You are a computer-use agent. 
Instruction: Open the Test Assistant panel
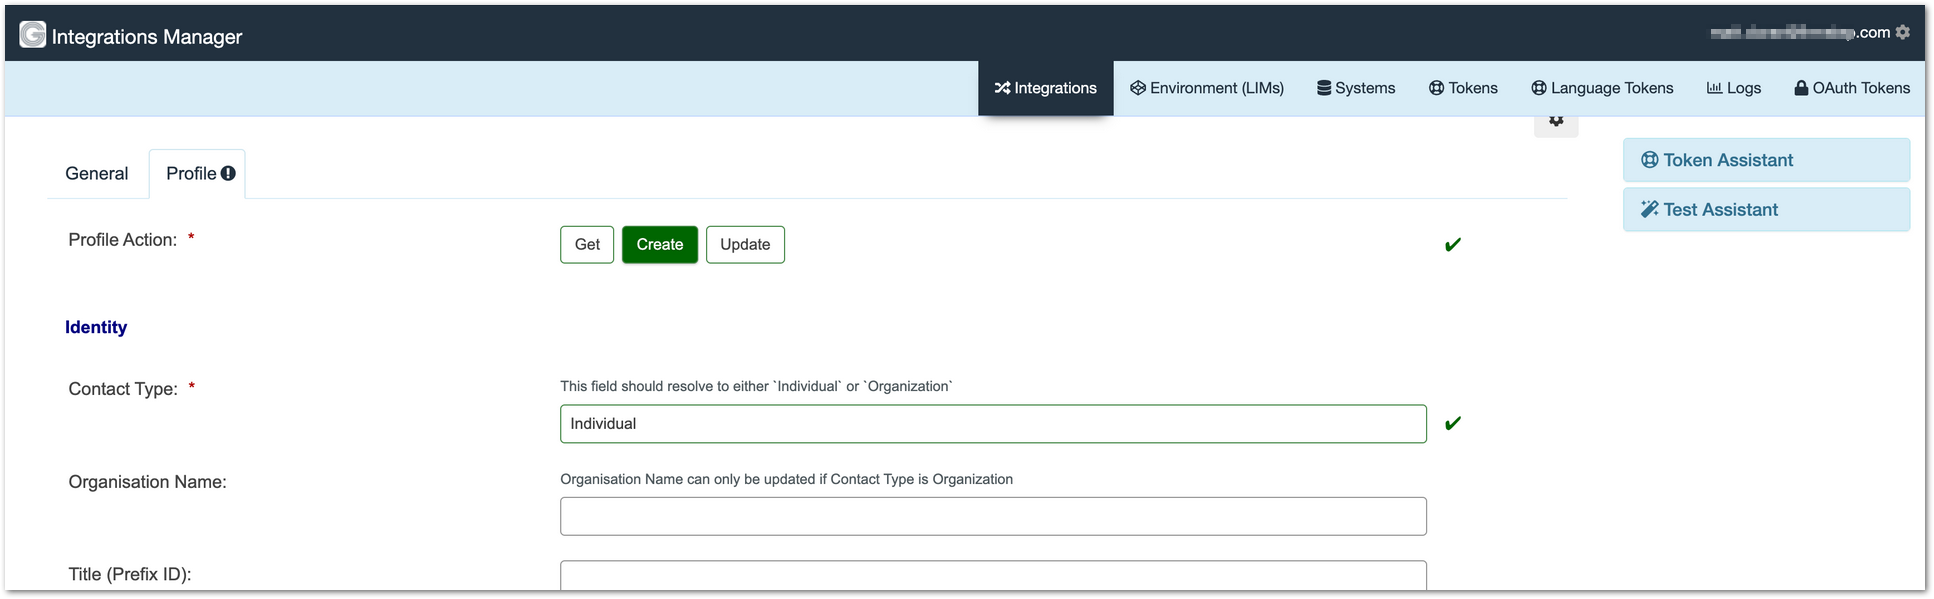click(x=1766, y=210)
